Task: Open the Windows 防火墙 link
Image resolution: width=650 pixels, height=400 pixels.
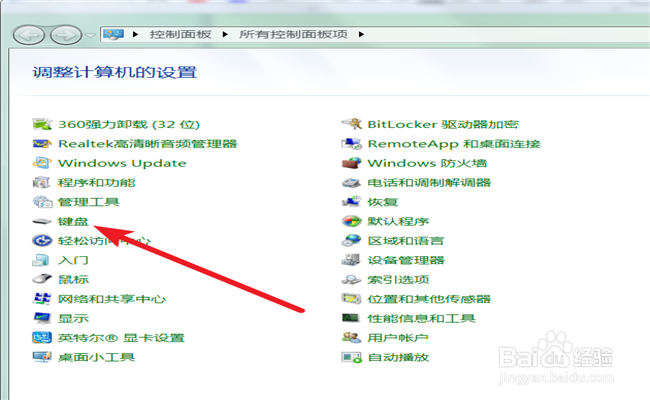Action: click(427, 163)
